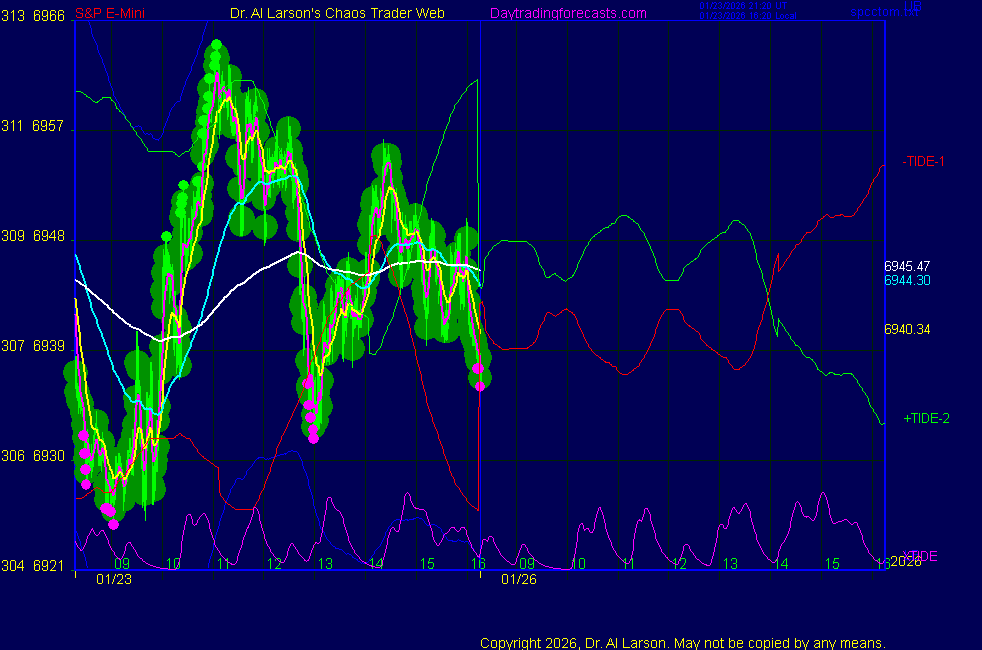Click the 6948 price axis label
982x650 pixels.
pos(48,237)
